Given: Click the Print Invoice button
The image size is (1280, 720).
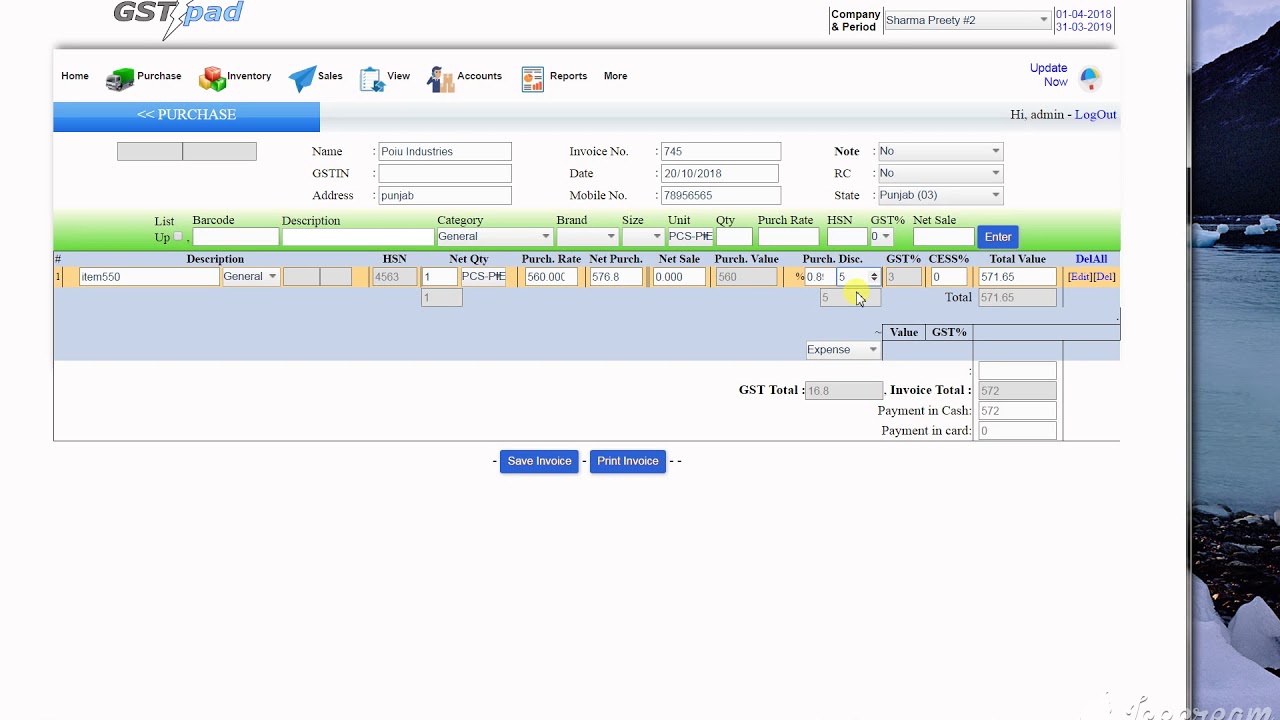Looking at the screenshot, I should coord(628,461).
